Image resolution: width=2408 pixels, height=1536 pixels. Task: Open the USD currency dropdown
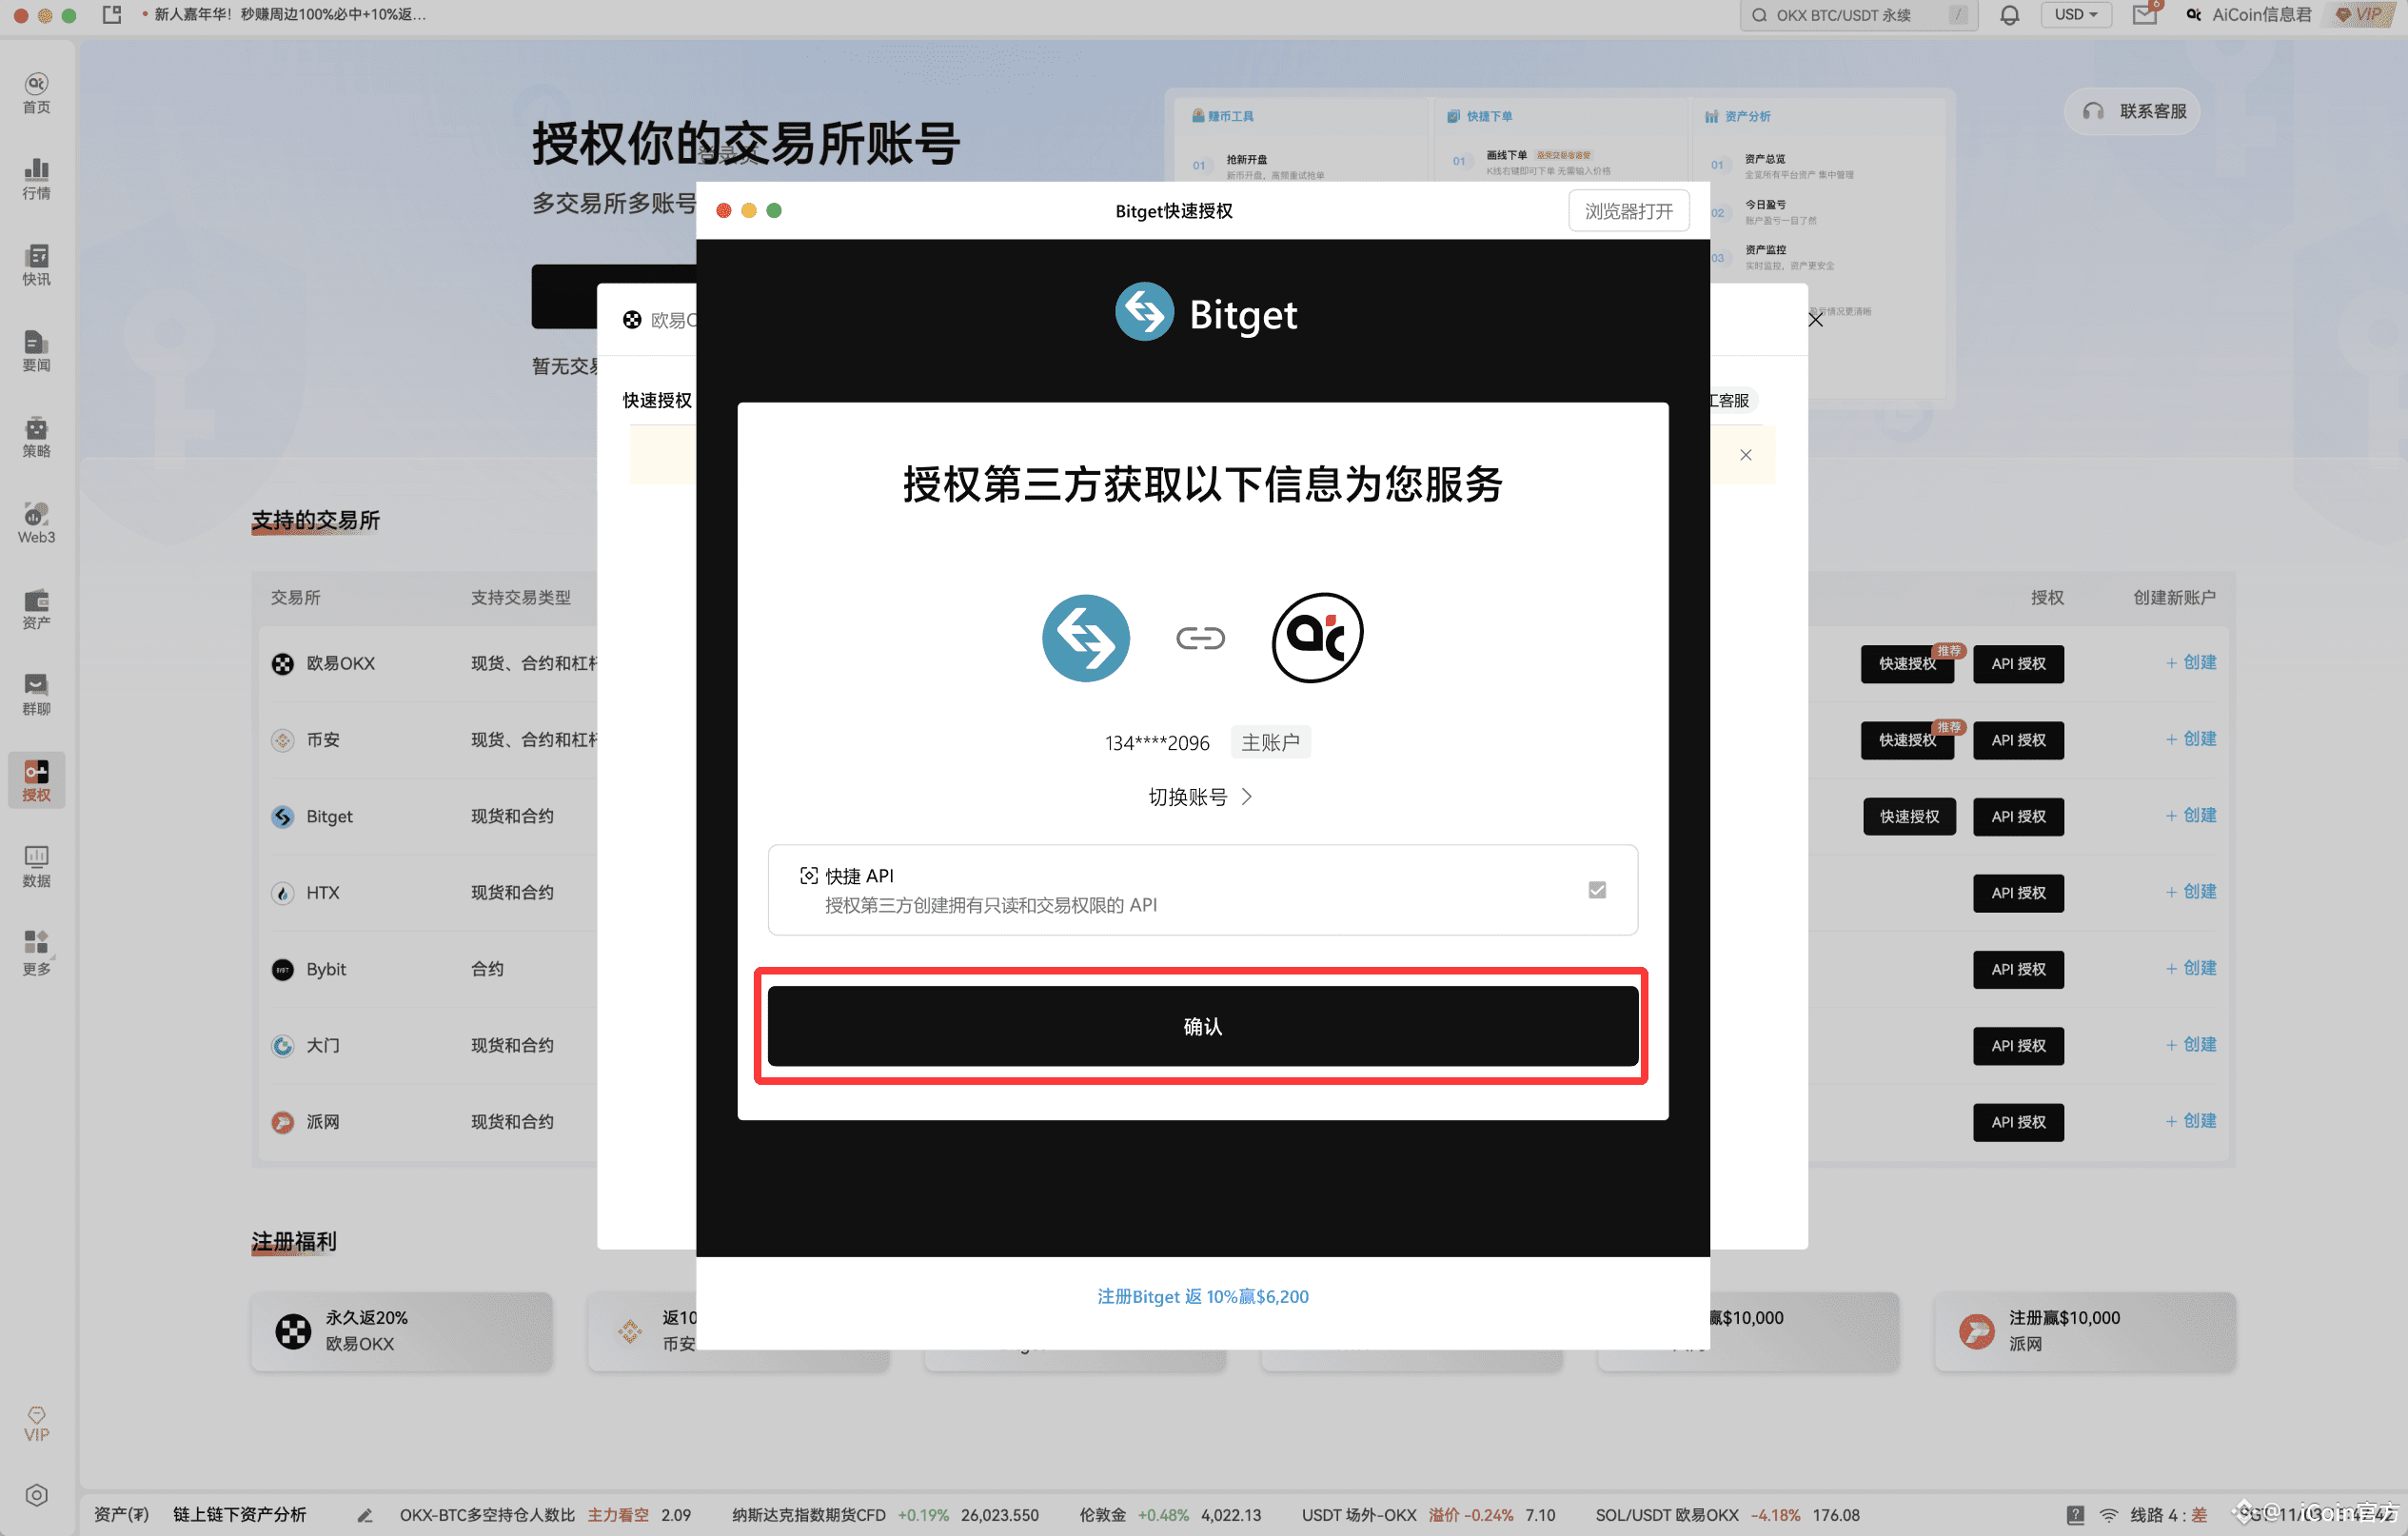tap(2076, 14)
